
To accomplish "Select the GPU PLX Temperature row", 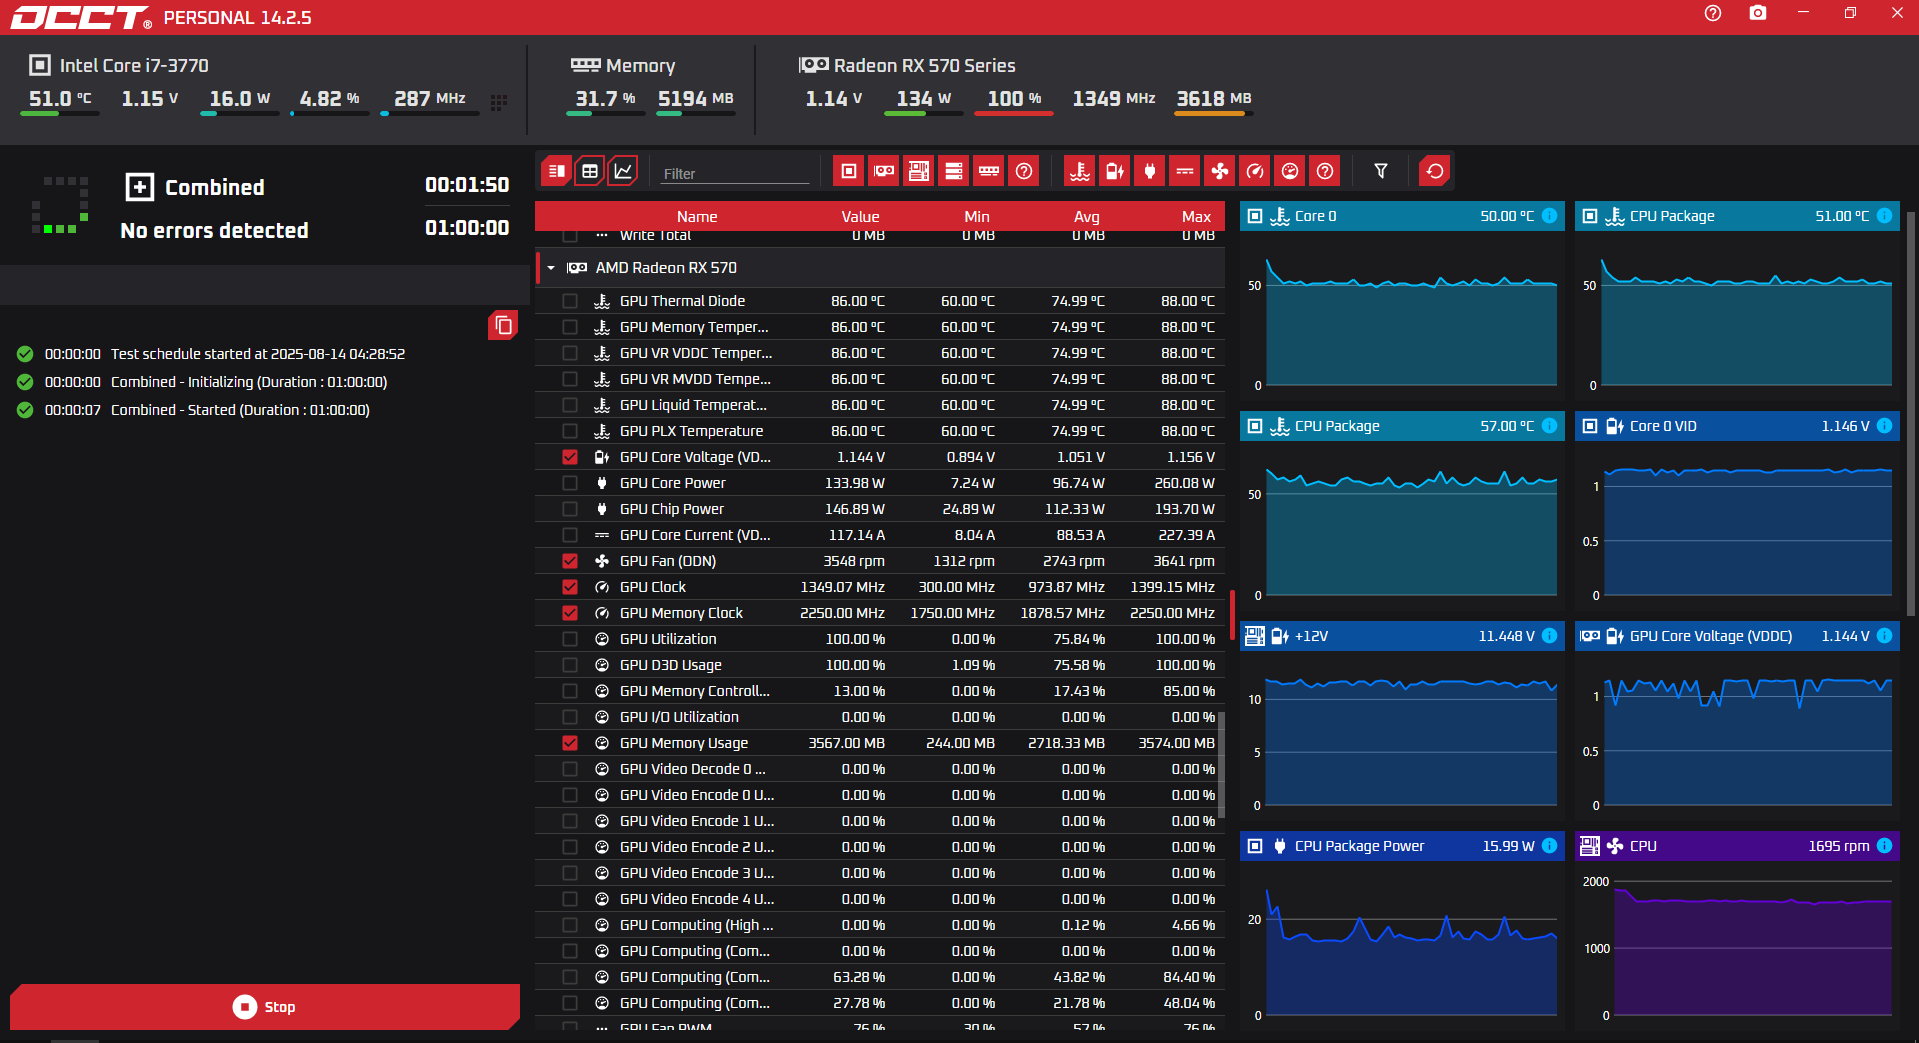I will [x=880, y=431].
